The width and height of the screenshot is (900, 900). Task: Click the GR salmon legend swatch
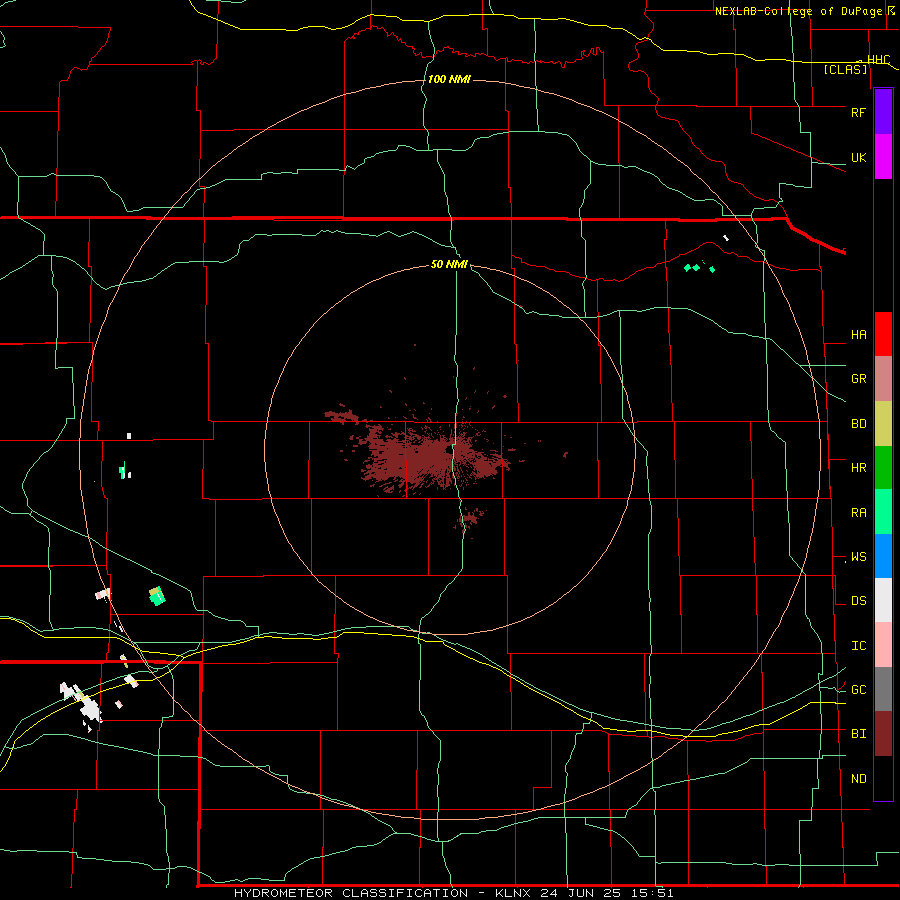(x=883, y=379)
